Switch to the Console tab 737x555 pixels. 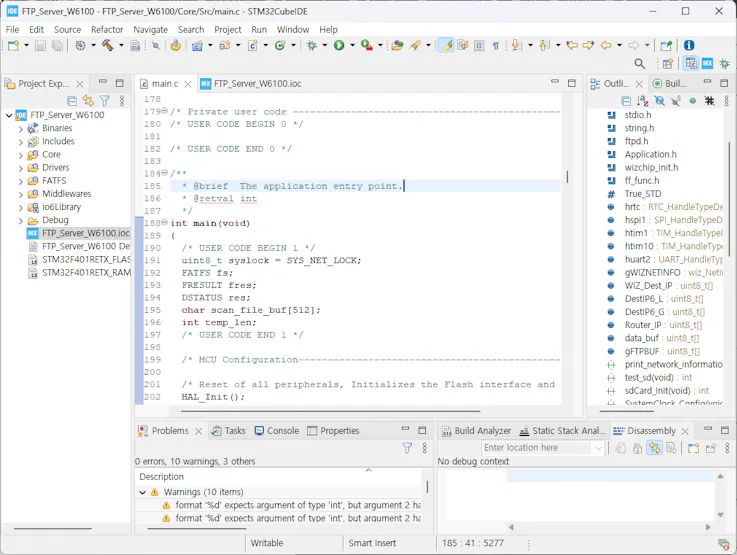pyautogui.click(x=277, y=431)
